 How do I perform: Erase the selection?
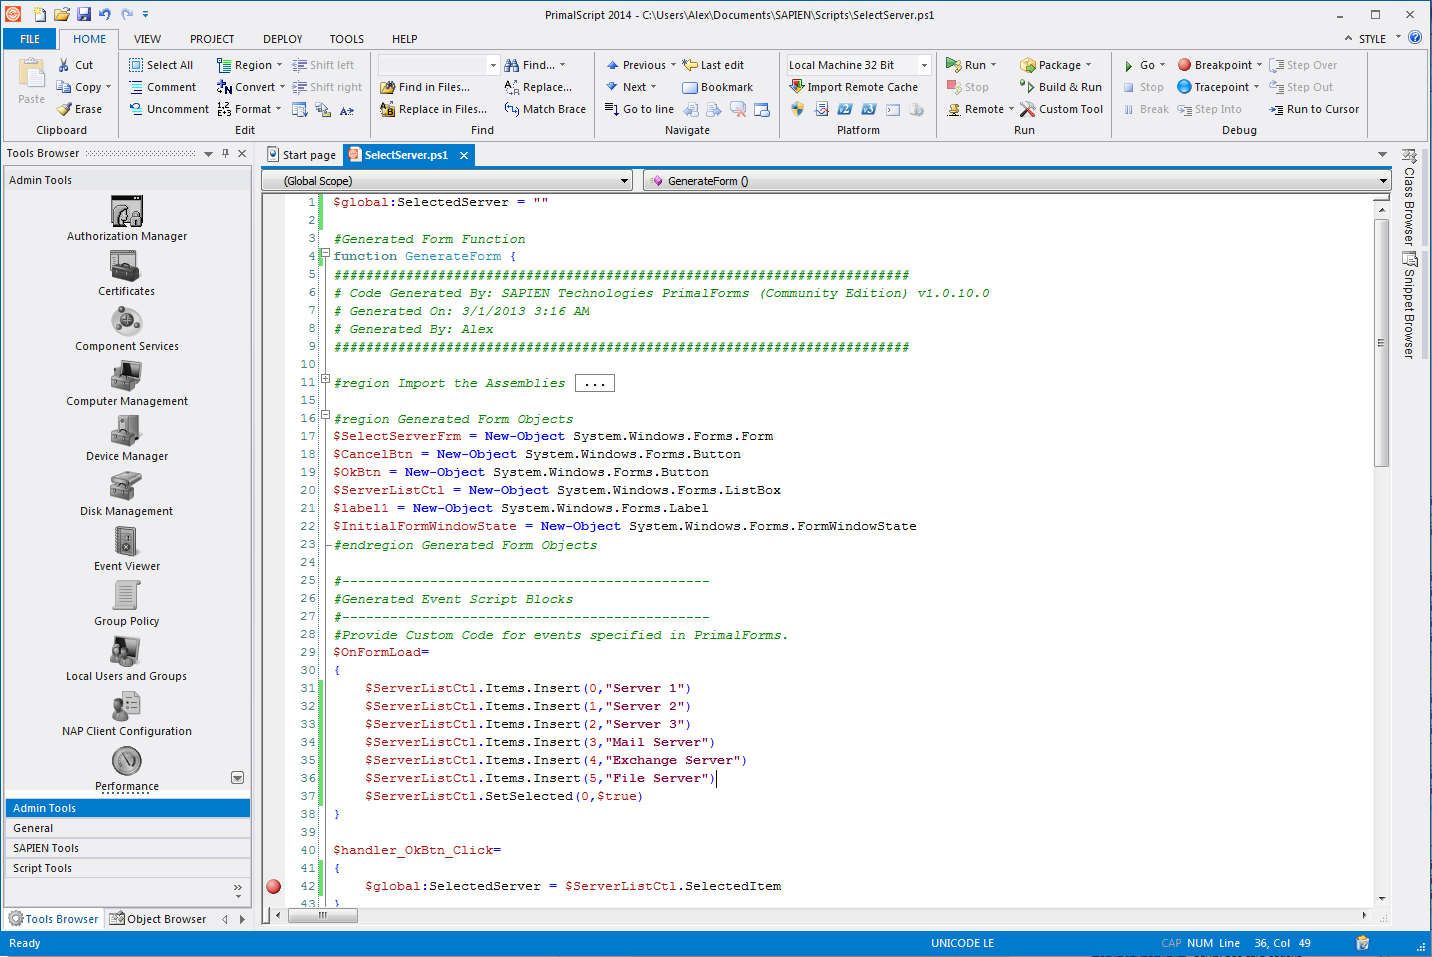tap(79, 109)
